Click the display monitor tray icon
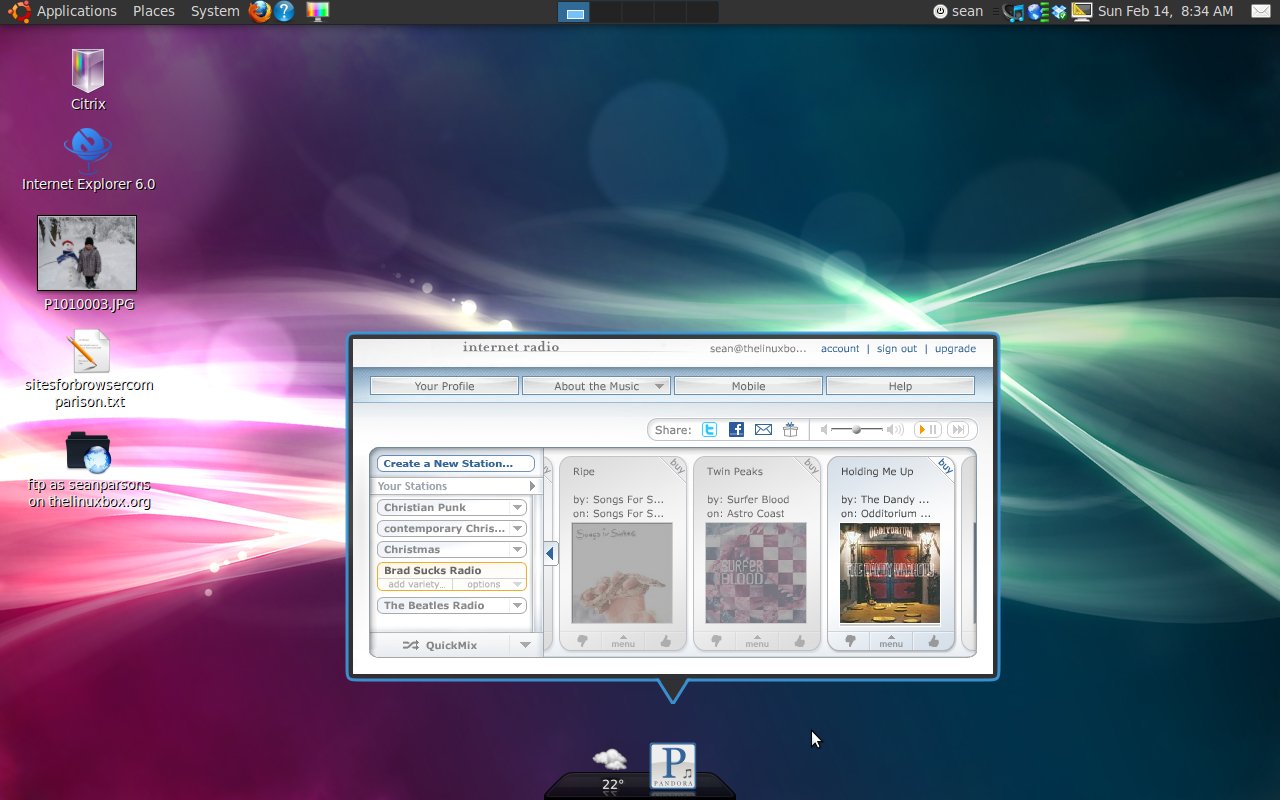 [1081, 12]
